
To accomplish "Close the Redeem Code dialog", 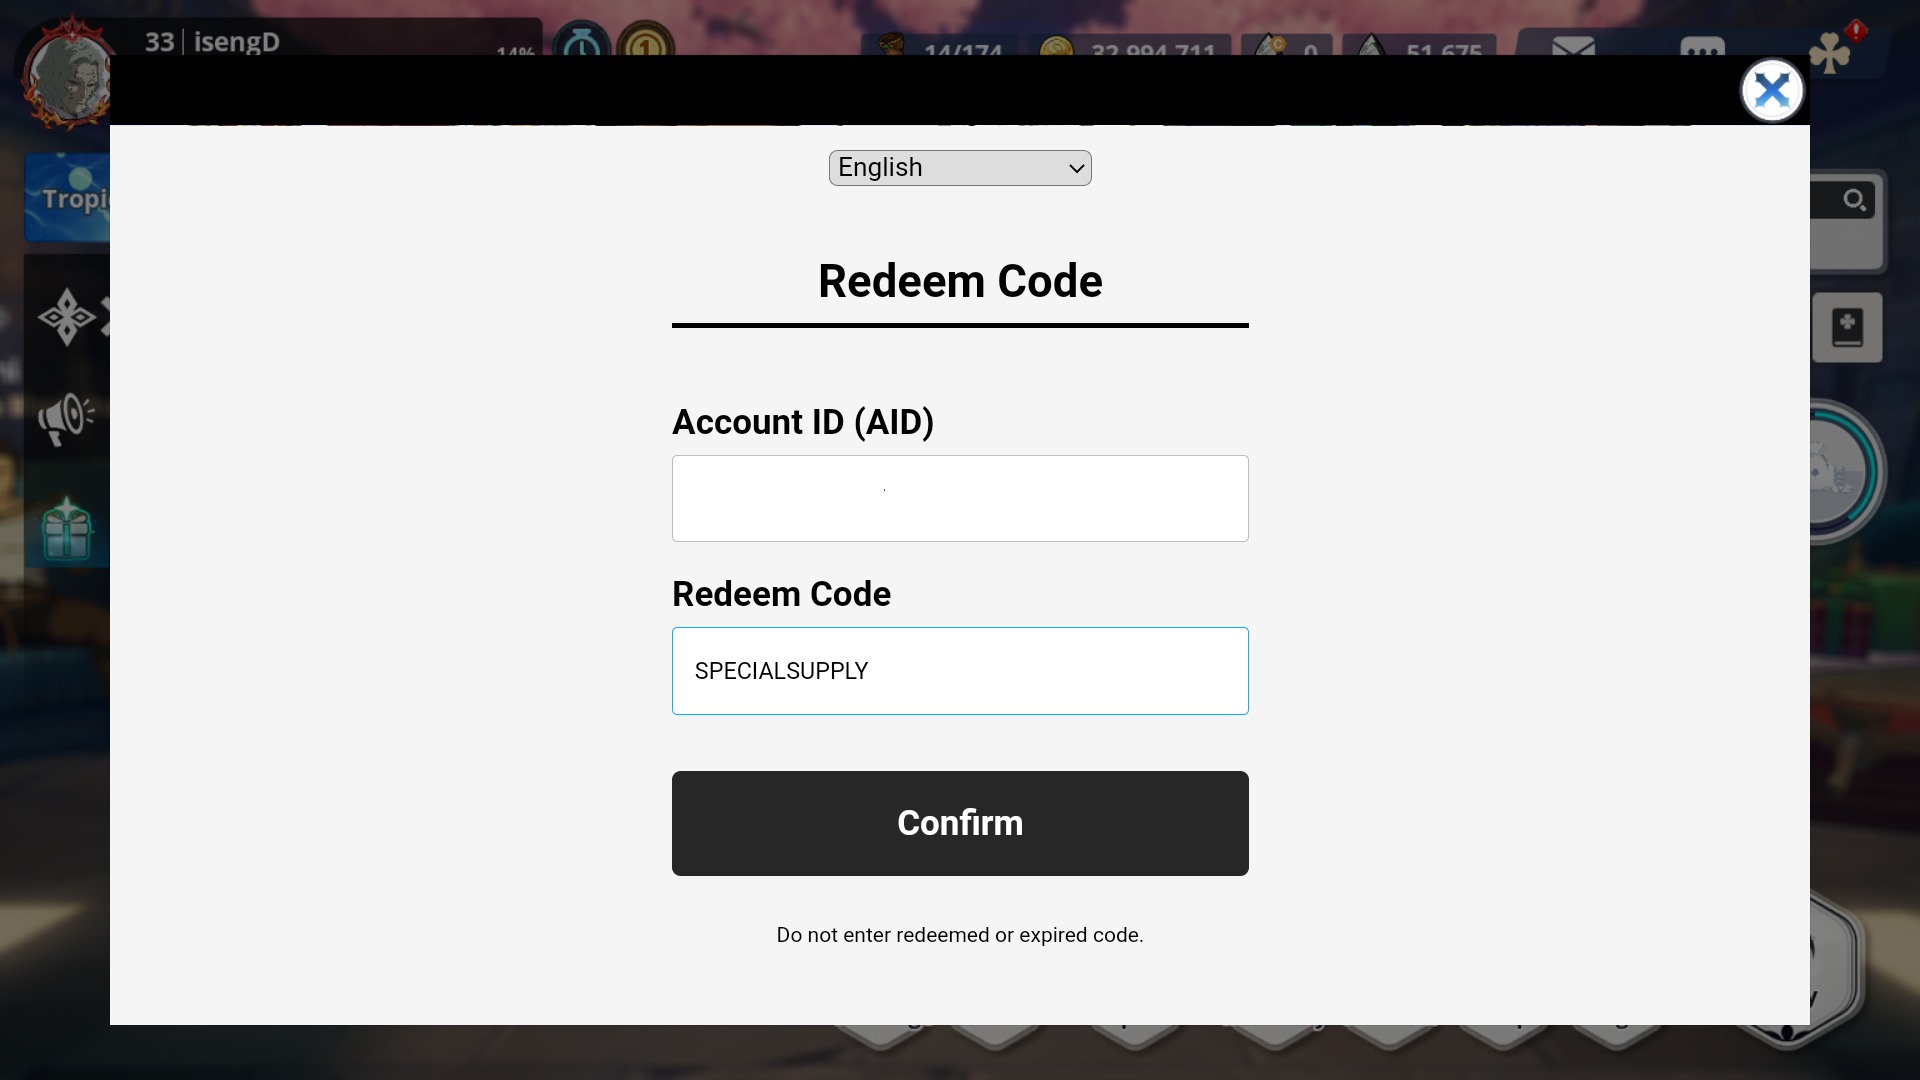I will coord(1771,91).
